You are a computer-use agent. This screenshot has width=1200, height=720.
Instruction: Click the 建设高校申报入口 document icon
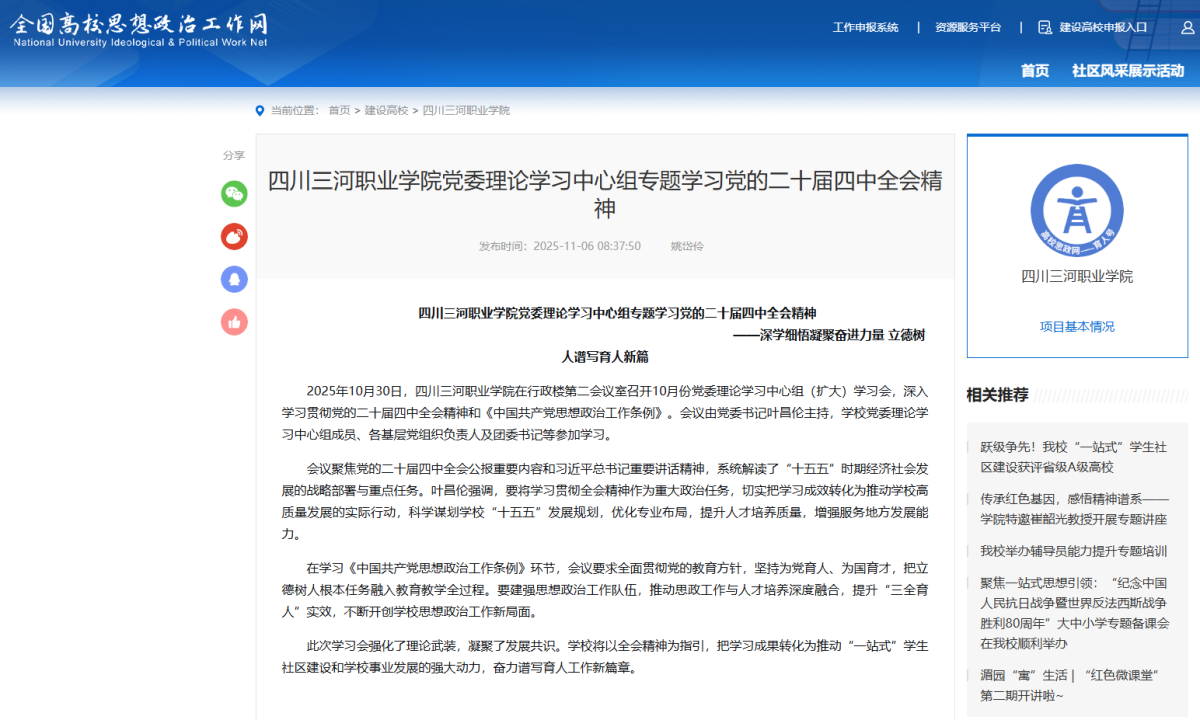(x=1044, y=28)
